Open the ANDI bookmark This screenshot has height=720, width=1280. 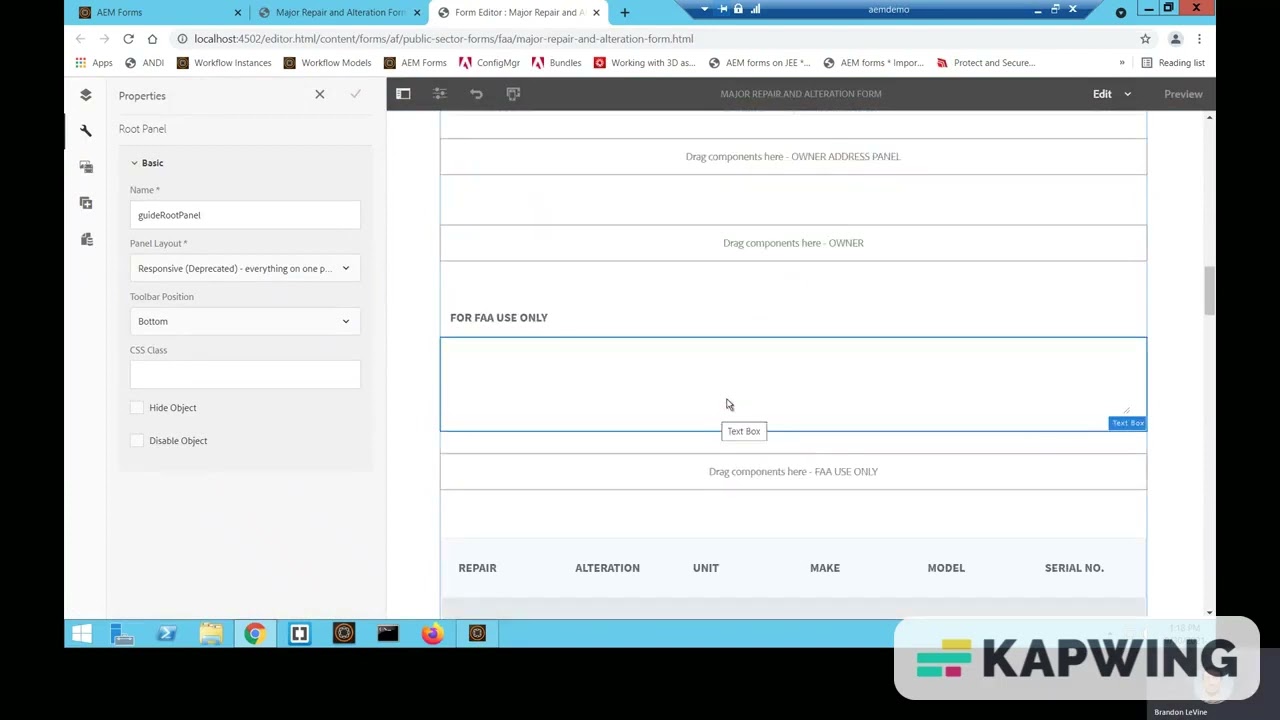tap(144, 62)
